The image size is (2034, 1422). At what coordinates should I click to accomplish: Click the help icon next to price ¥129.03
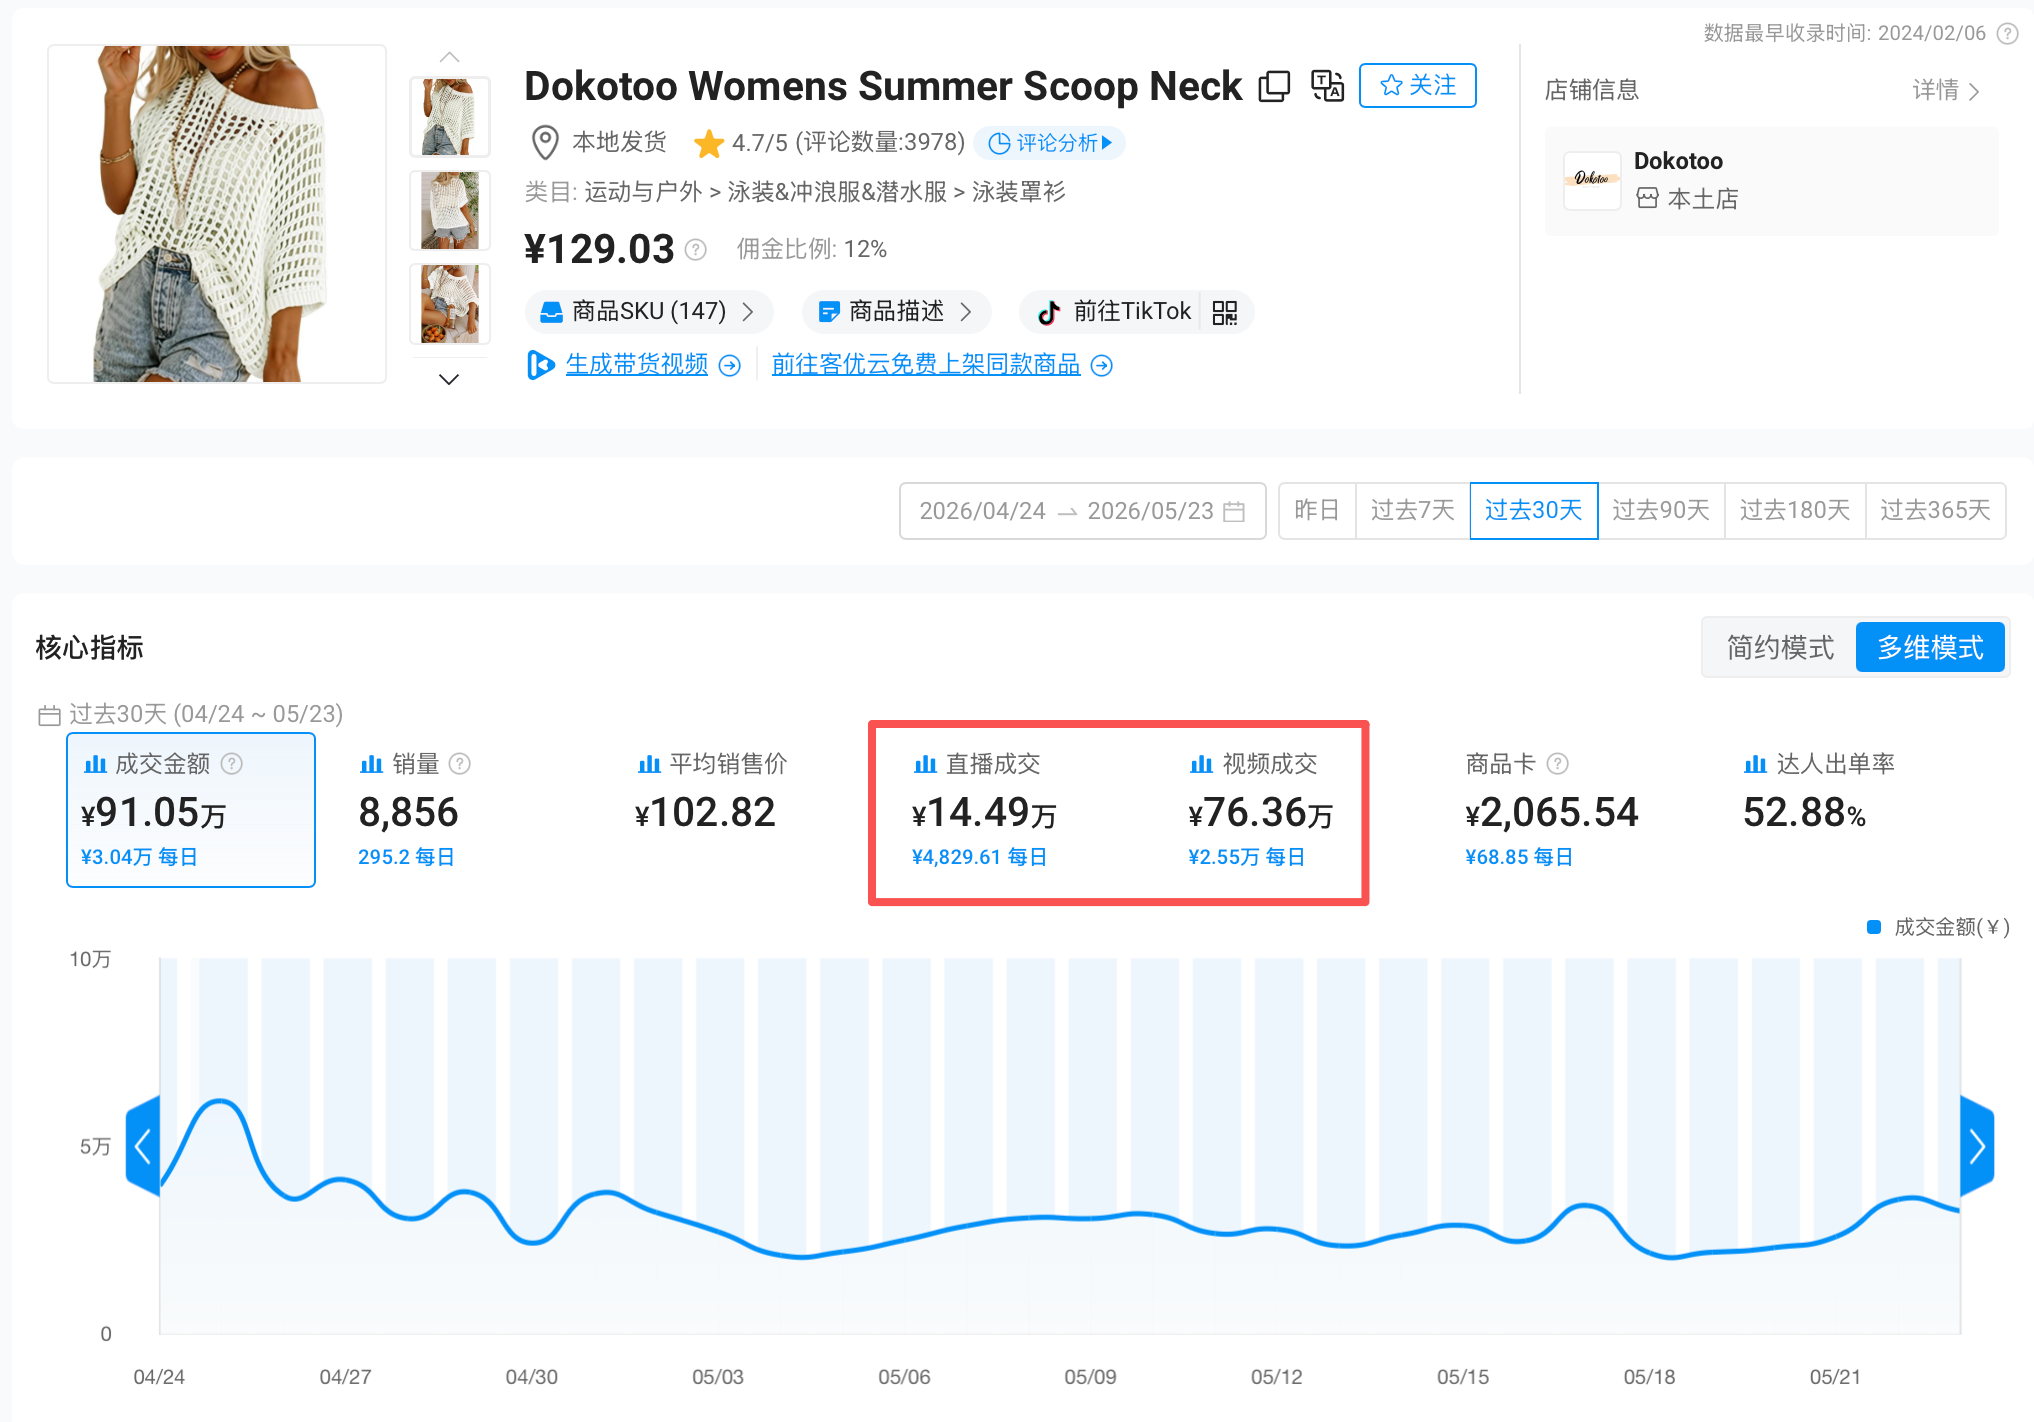tap(696, 250)
